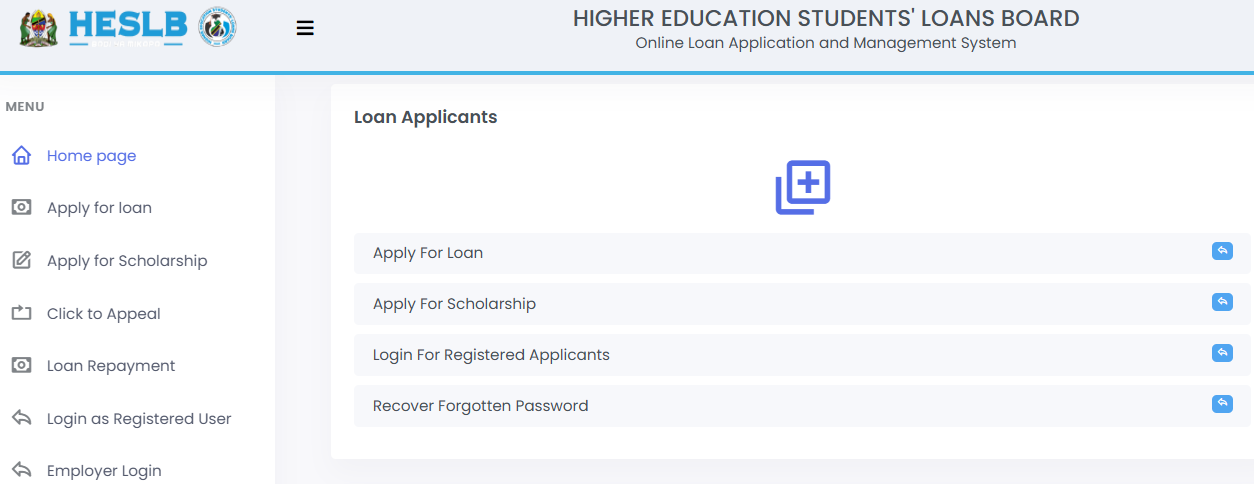This screenshot has width=1254, height=484.
Task: Click the money icon beside Apply for loan
Action: [x=21, y=207]
